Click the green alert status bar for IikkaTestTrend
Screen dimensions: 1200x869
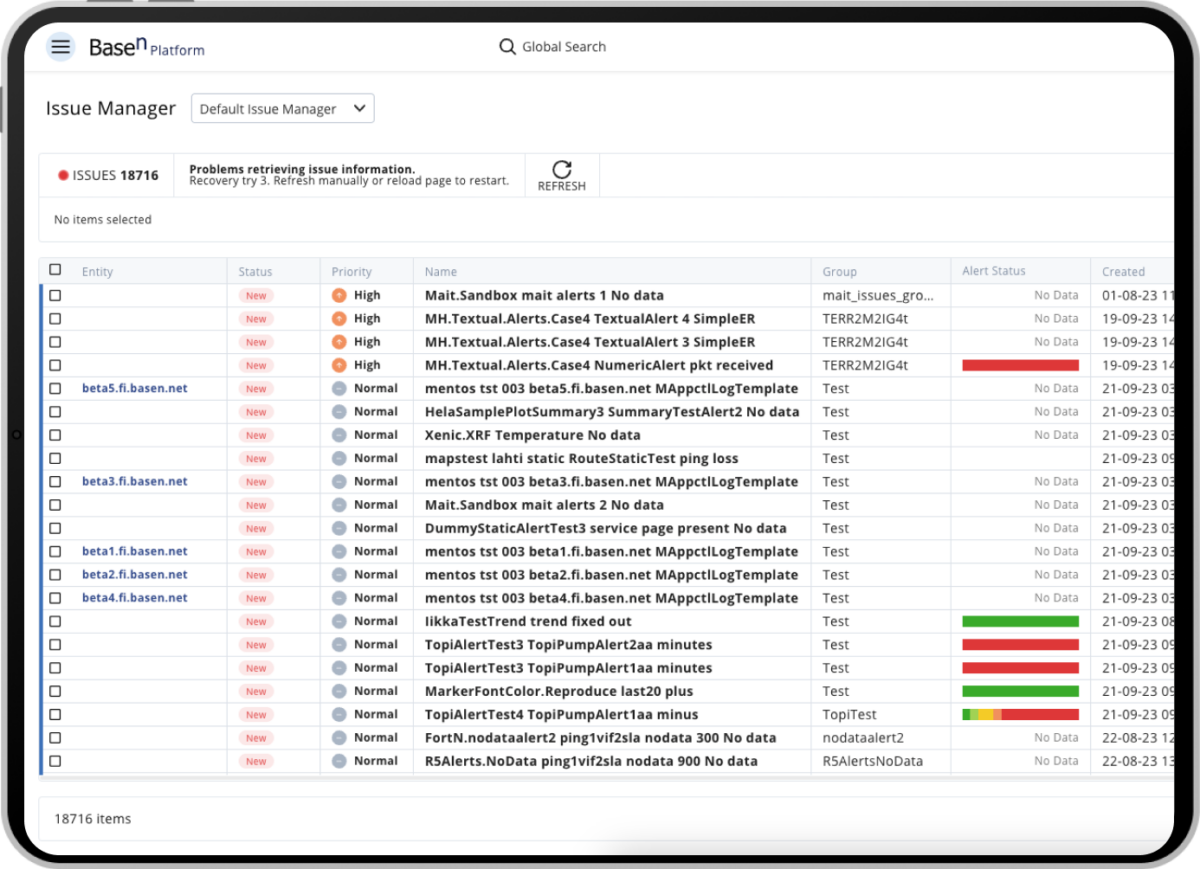[x=1019, y=620]
